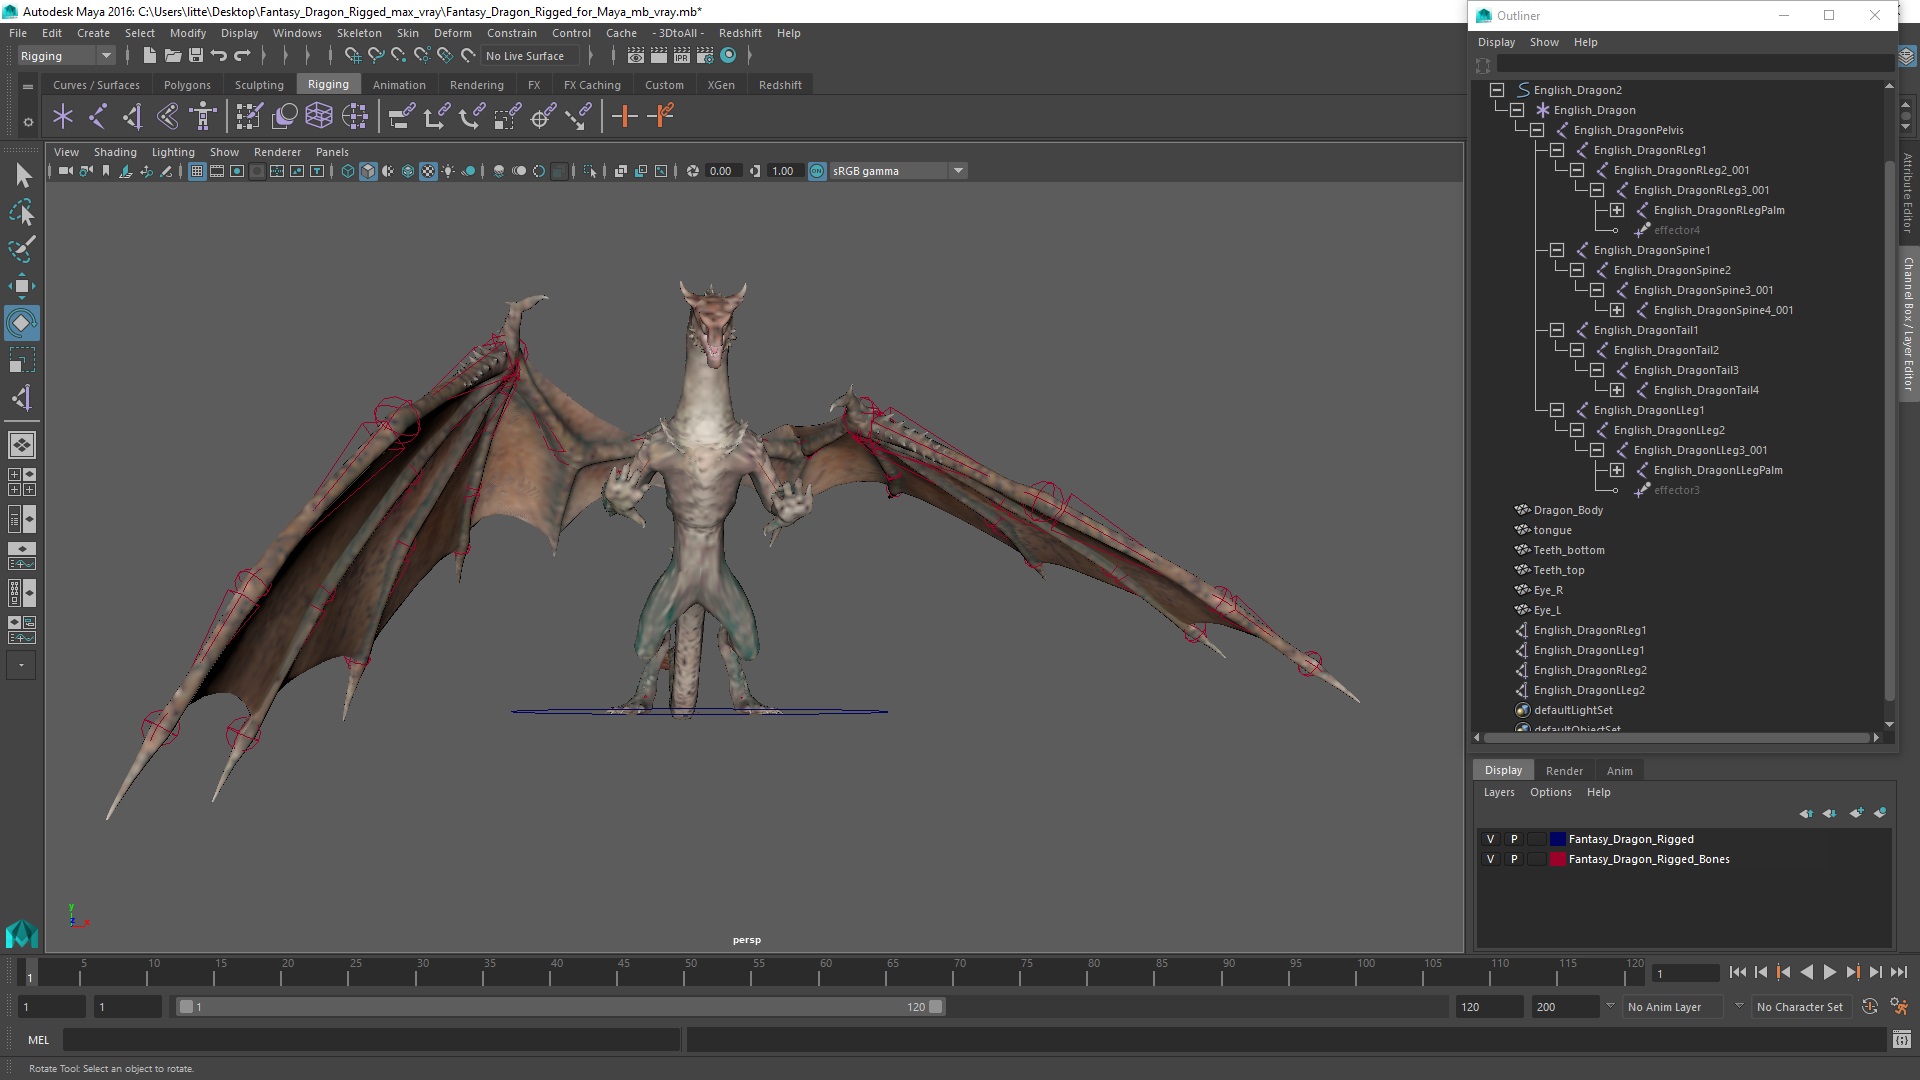Open the Show menu in the Outliner
Image resolution: width=1920 pixels, height=1080 pixels.
pos(1543,42)
